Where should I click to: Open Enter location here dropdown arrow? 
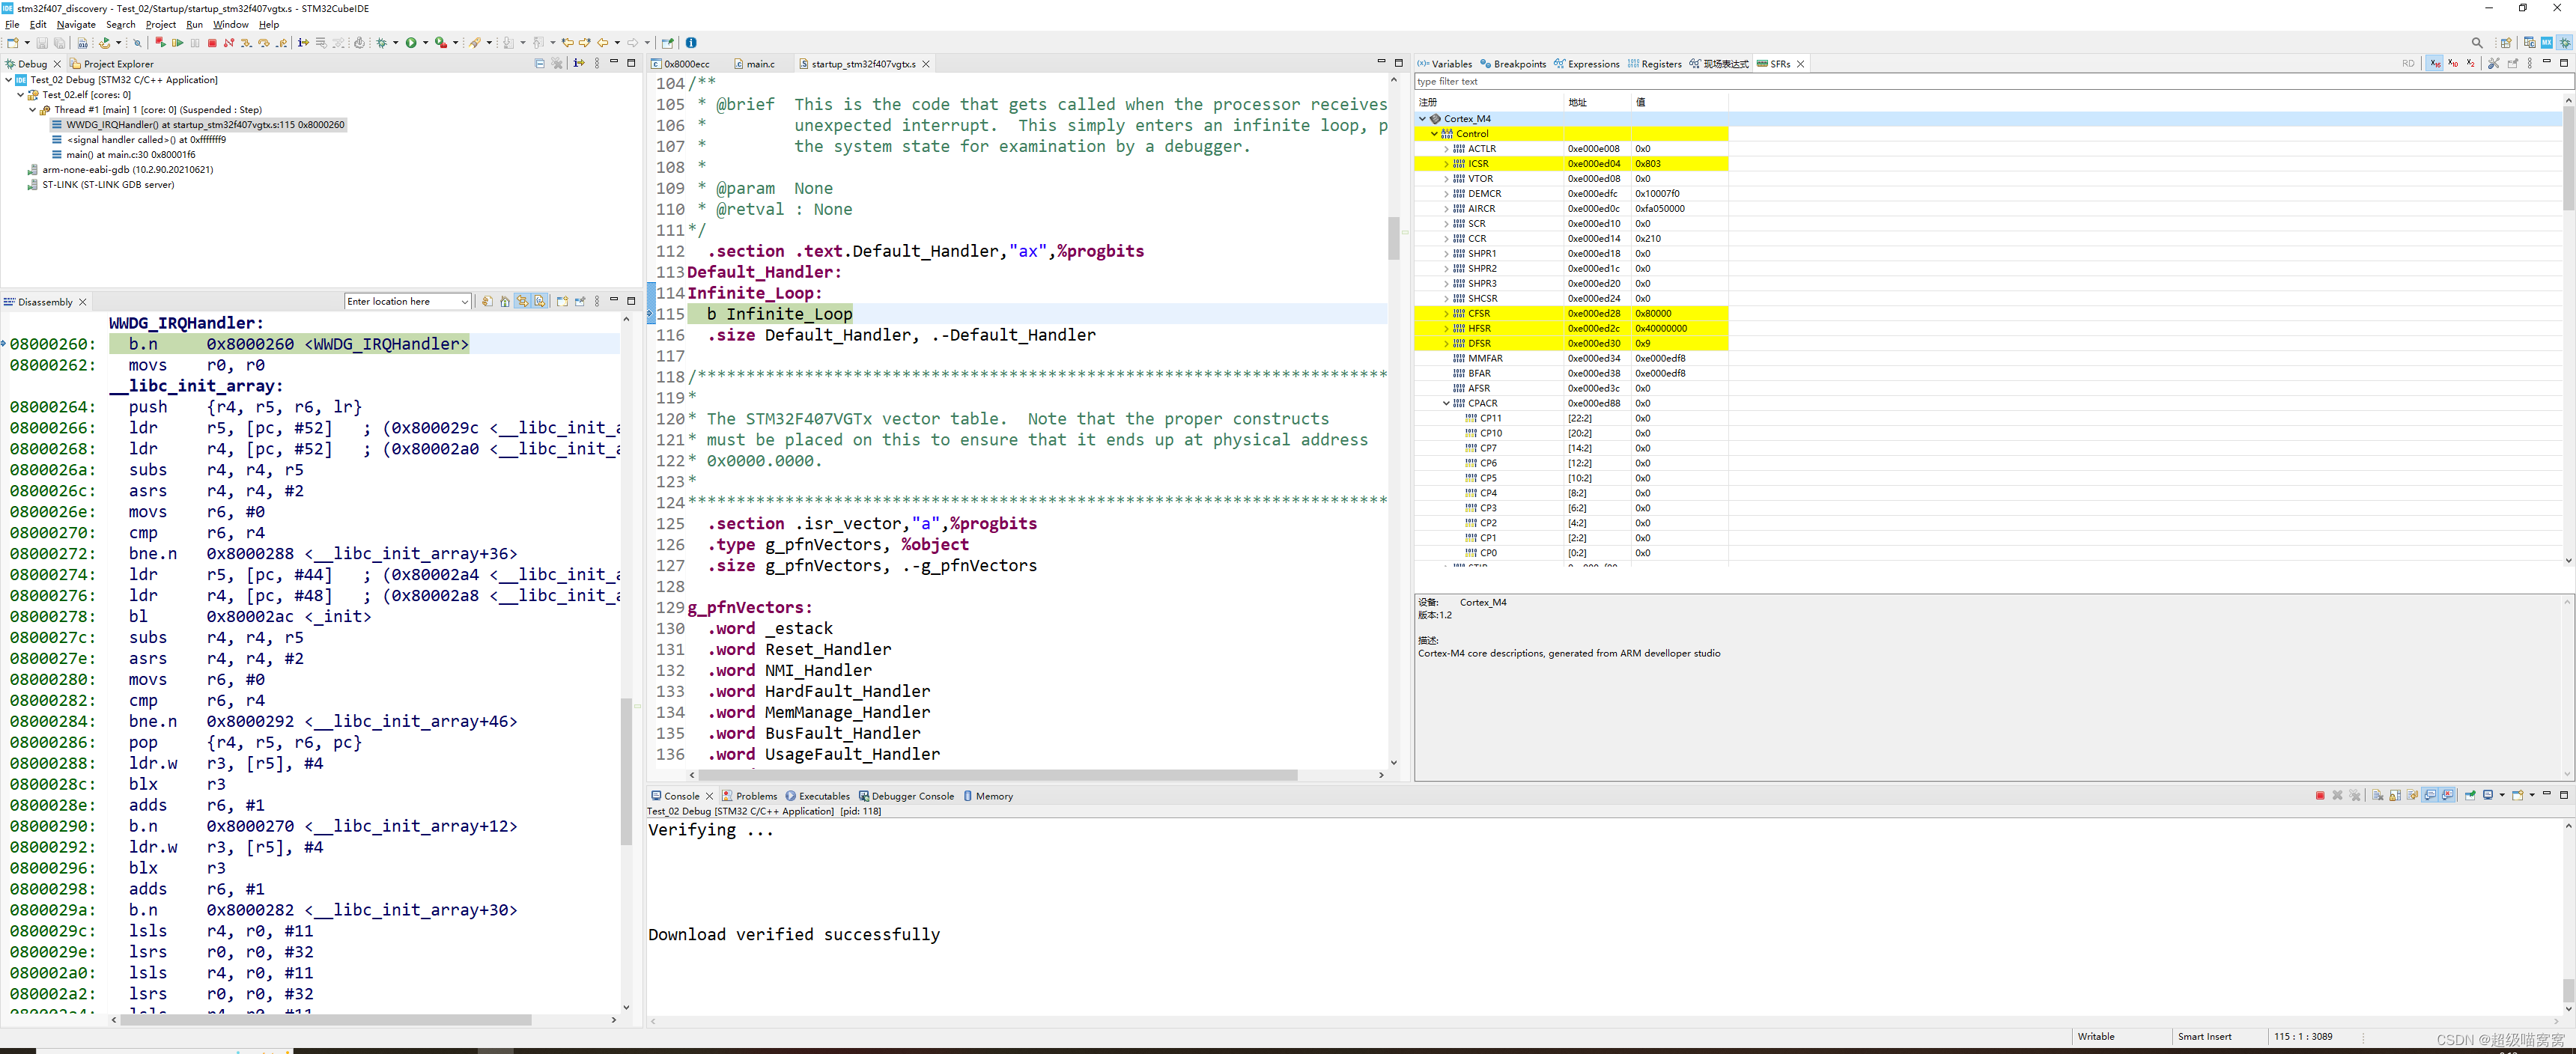(x=465, y=302)
